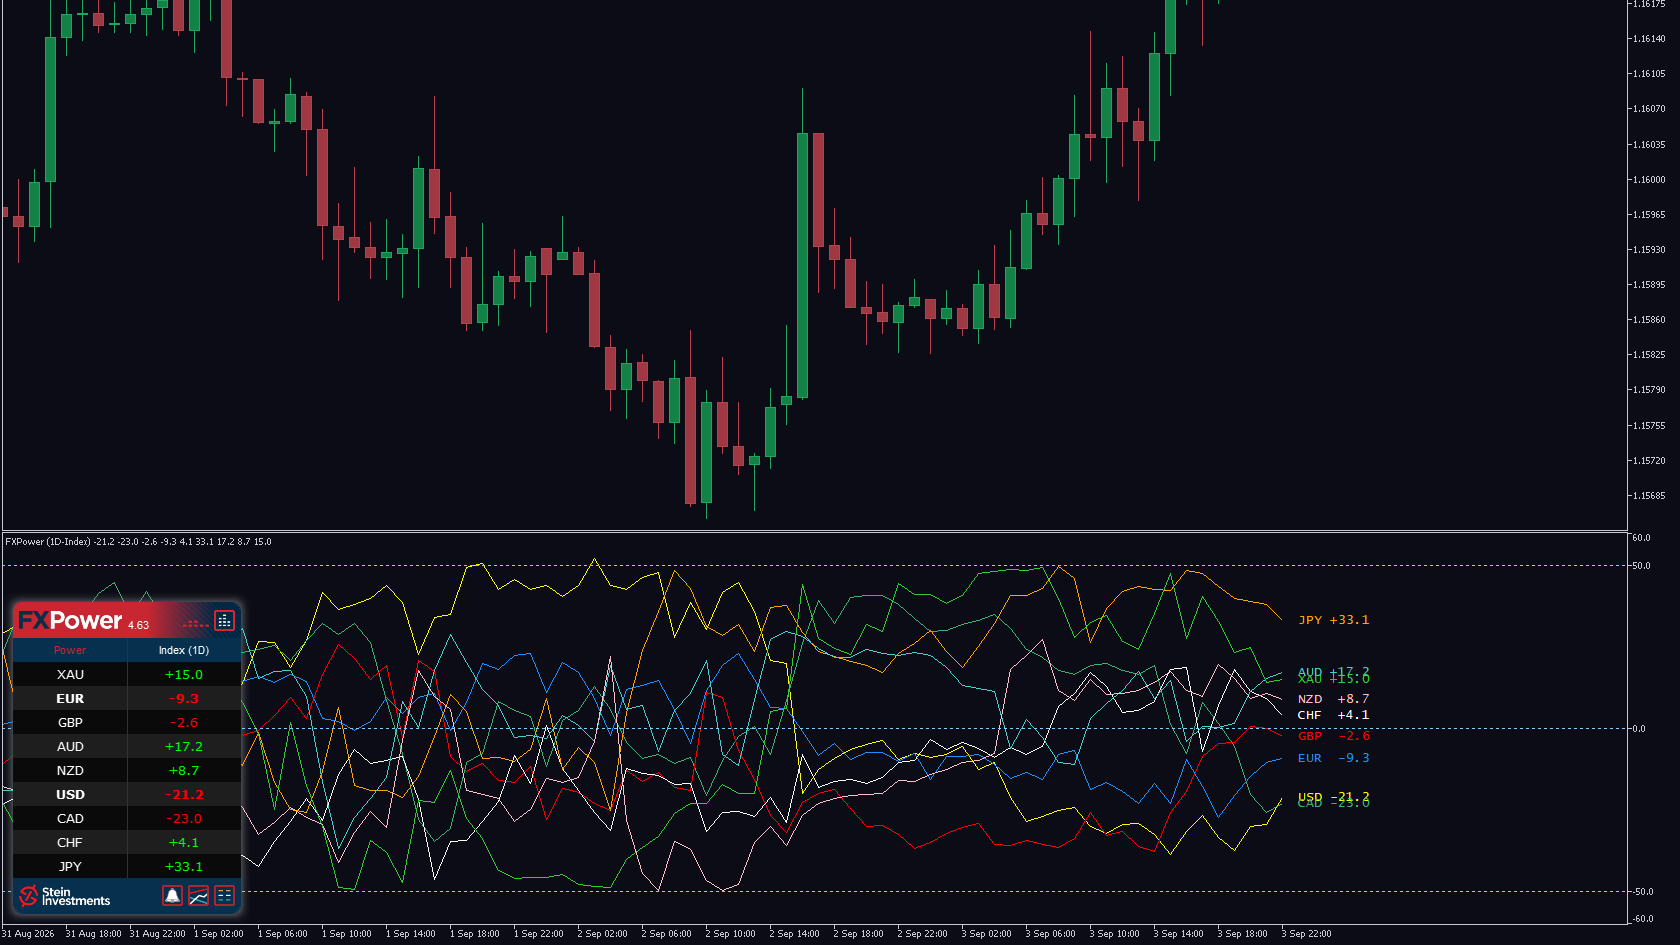Click the 31 Aug 2026 time axis label
Image resolution: width=1680 pixels, height=945 pixels.
pos(28,934)
